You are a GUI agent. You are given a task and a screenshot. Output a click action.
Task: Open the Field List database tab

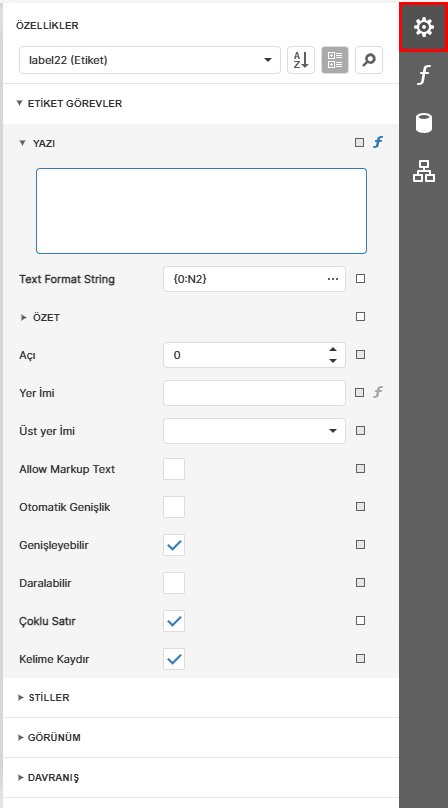[423, 123]
